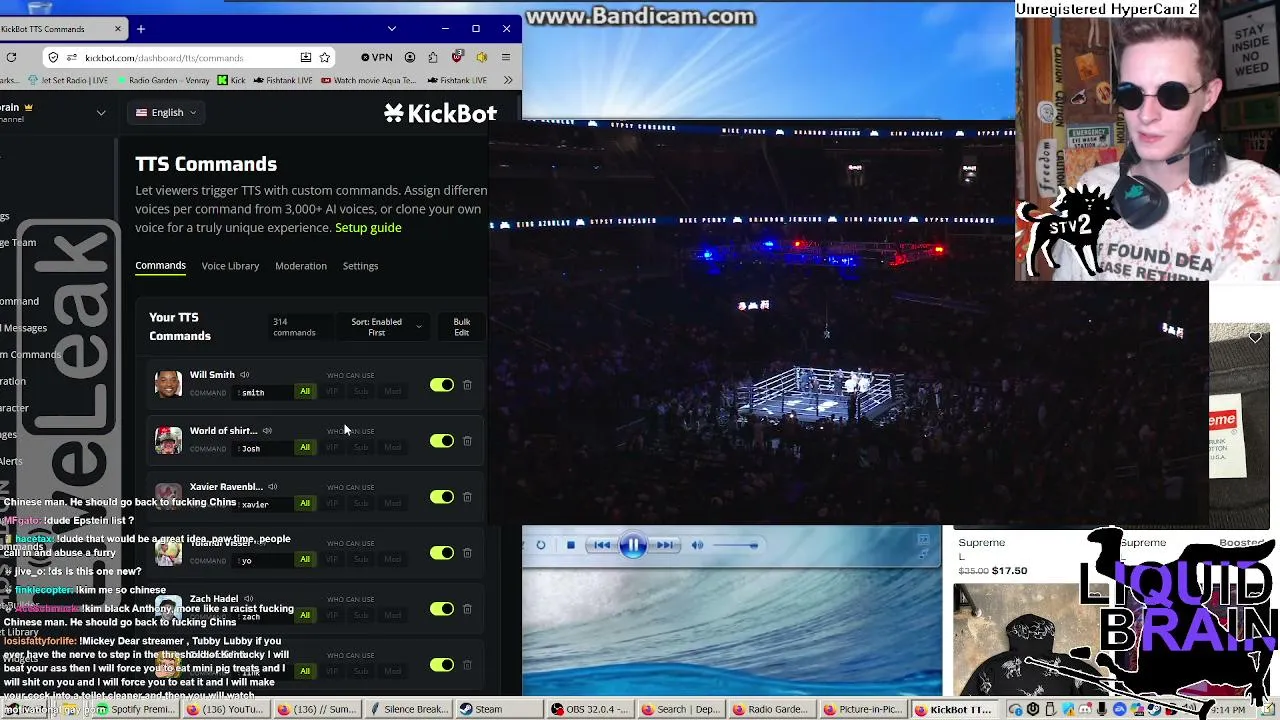Switch to the Moderation tab
1280x720 pixels.
coord(301,266)
